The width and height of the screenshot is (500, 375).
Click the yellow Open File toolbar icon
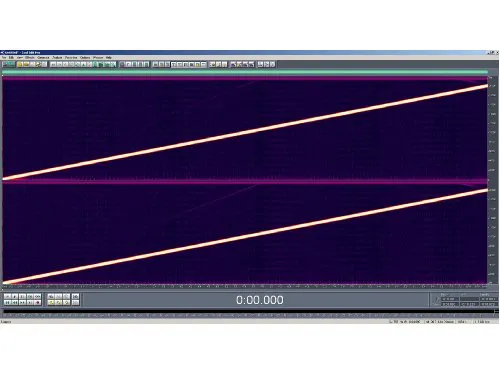click(20, 64)
